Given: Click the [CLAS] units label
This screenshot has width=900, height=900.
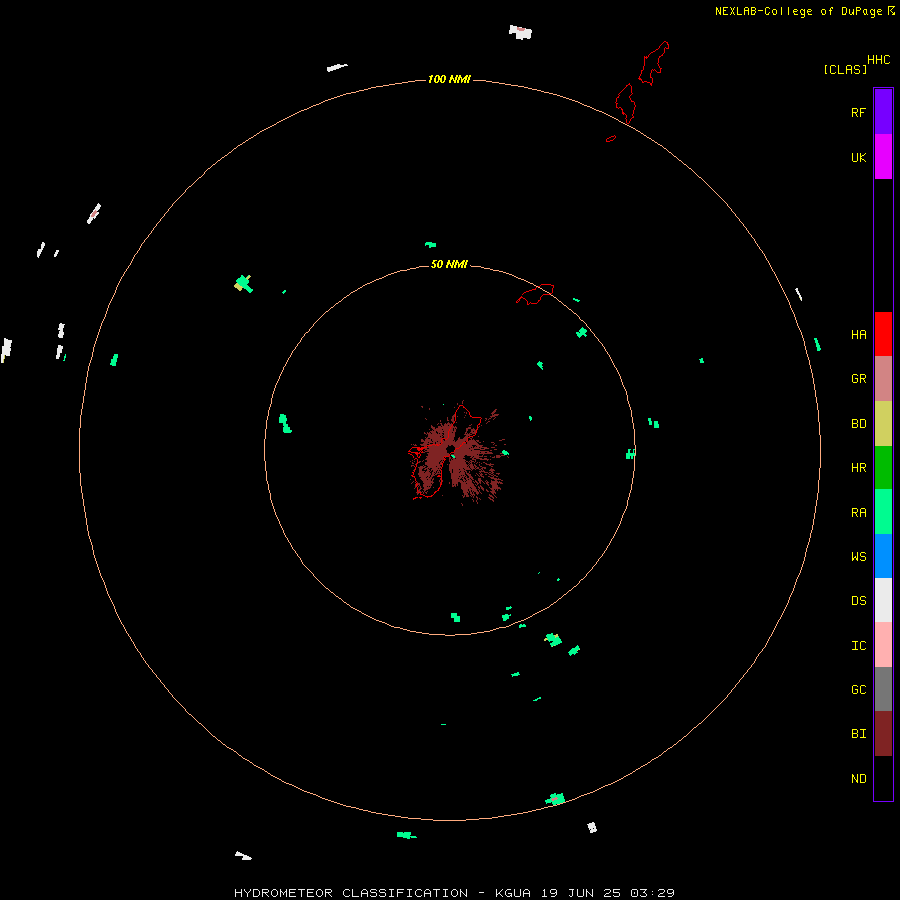Looking at the screenshot, I should (x=845, y=69).
